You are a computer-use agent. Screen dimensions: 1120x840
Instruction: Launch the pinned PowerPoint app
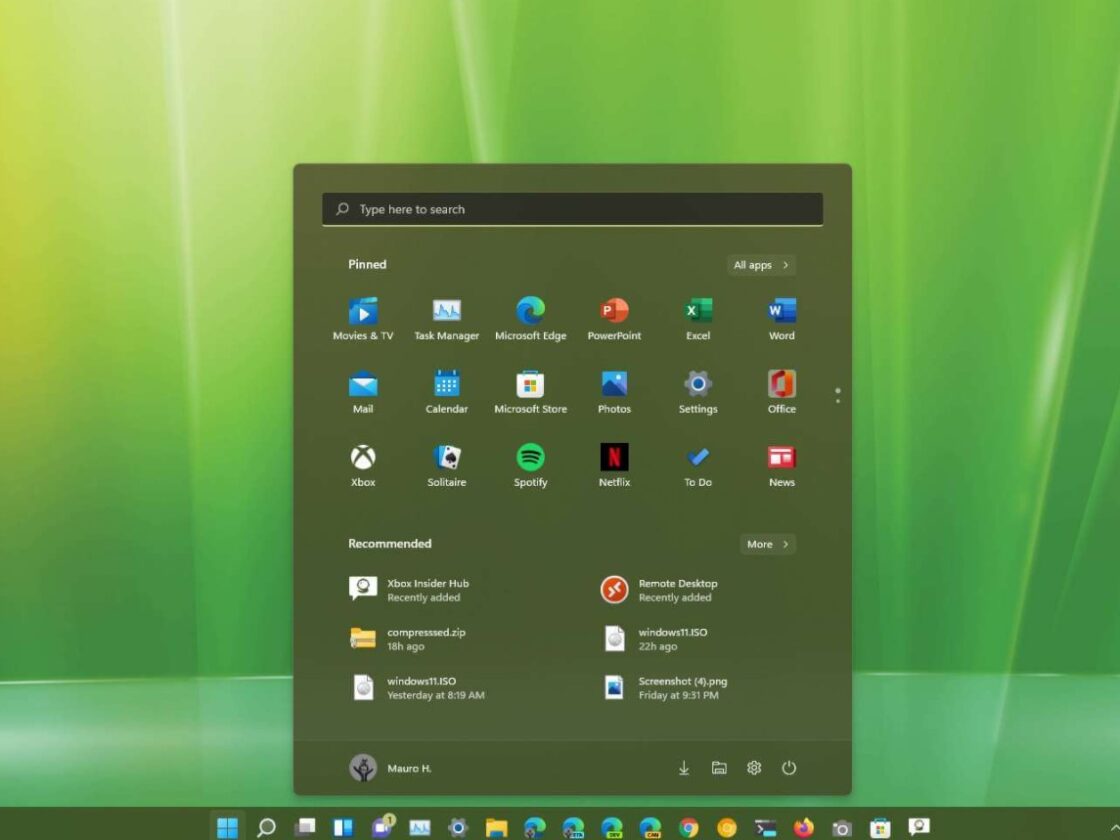tap(614, 319)
